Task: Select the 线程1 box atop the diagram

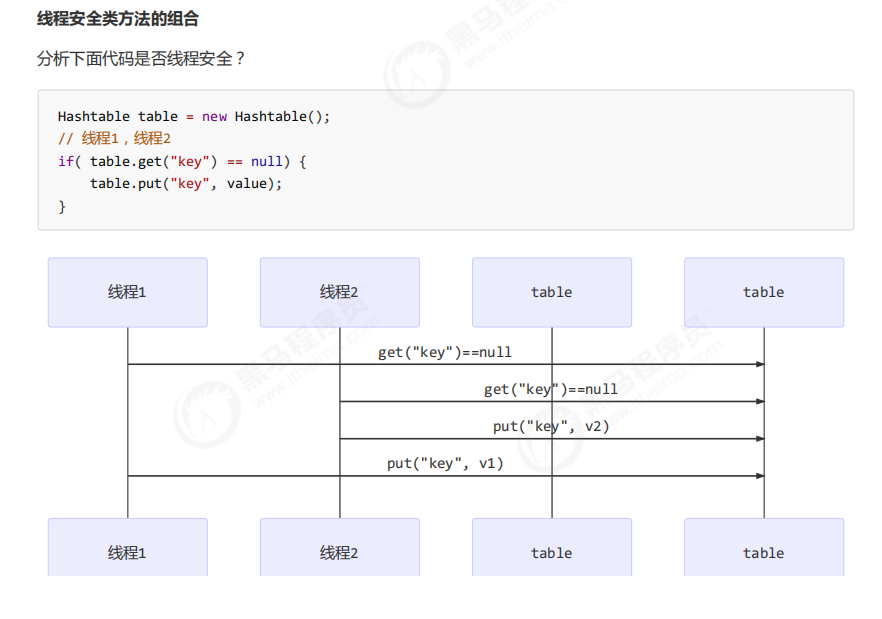Action: point(128,292)
